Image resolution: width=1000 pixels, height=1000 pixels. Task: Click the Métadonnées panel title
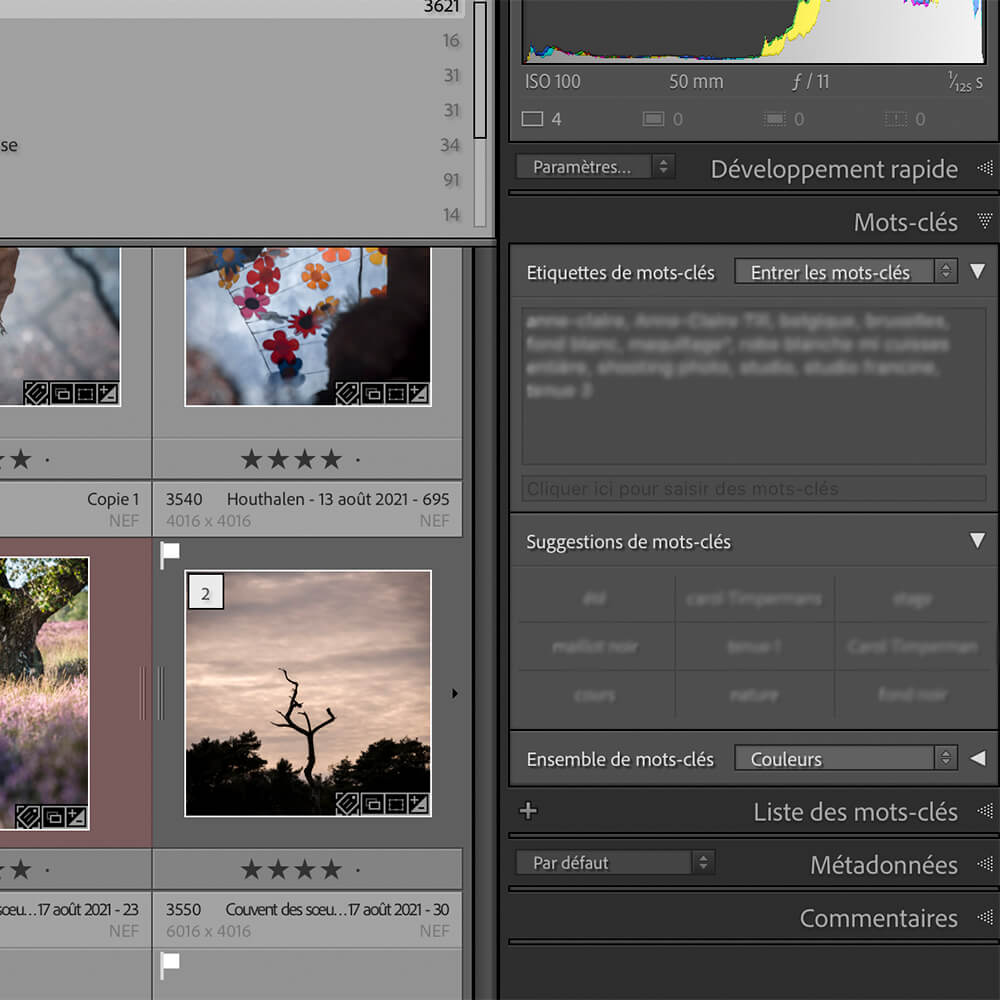pyautogui.click(x=884, y=865)
